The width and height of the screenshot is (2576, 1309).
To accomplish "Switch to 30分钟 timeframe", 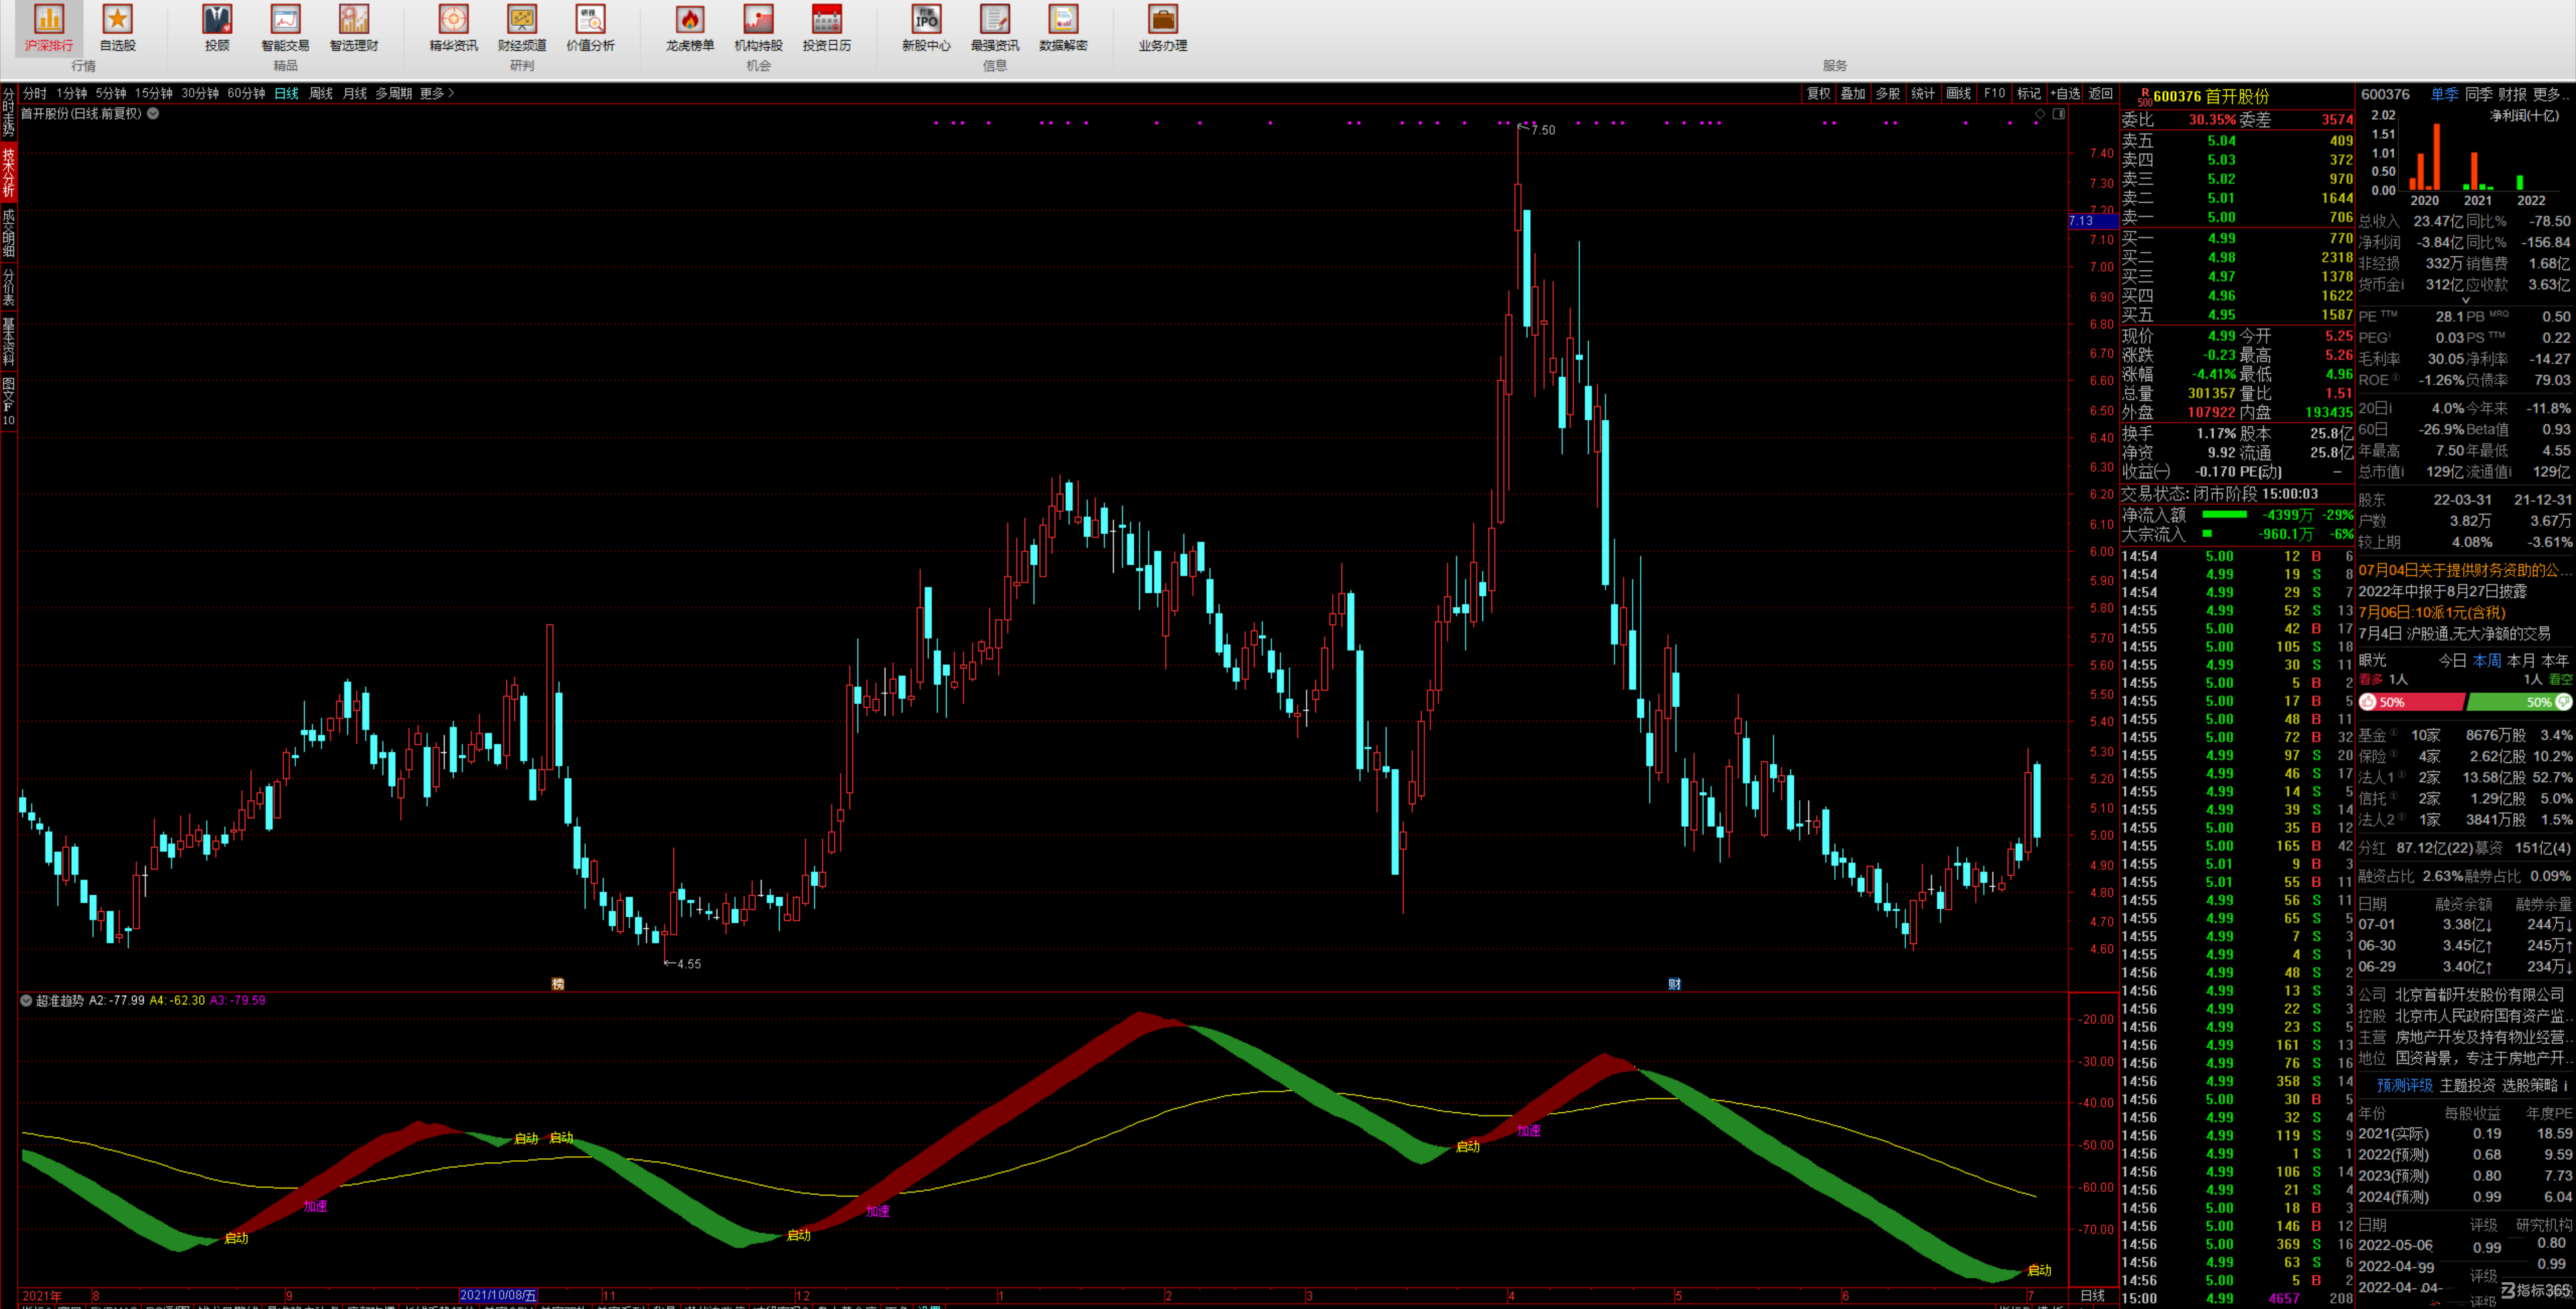I will coord(200,93).
